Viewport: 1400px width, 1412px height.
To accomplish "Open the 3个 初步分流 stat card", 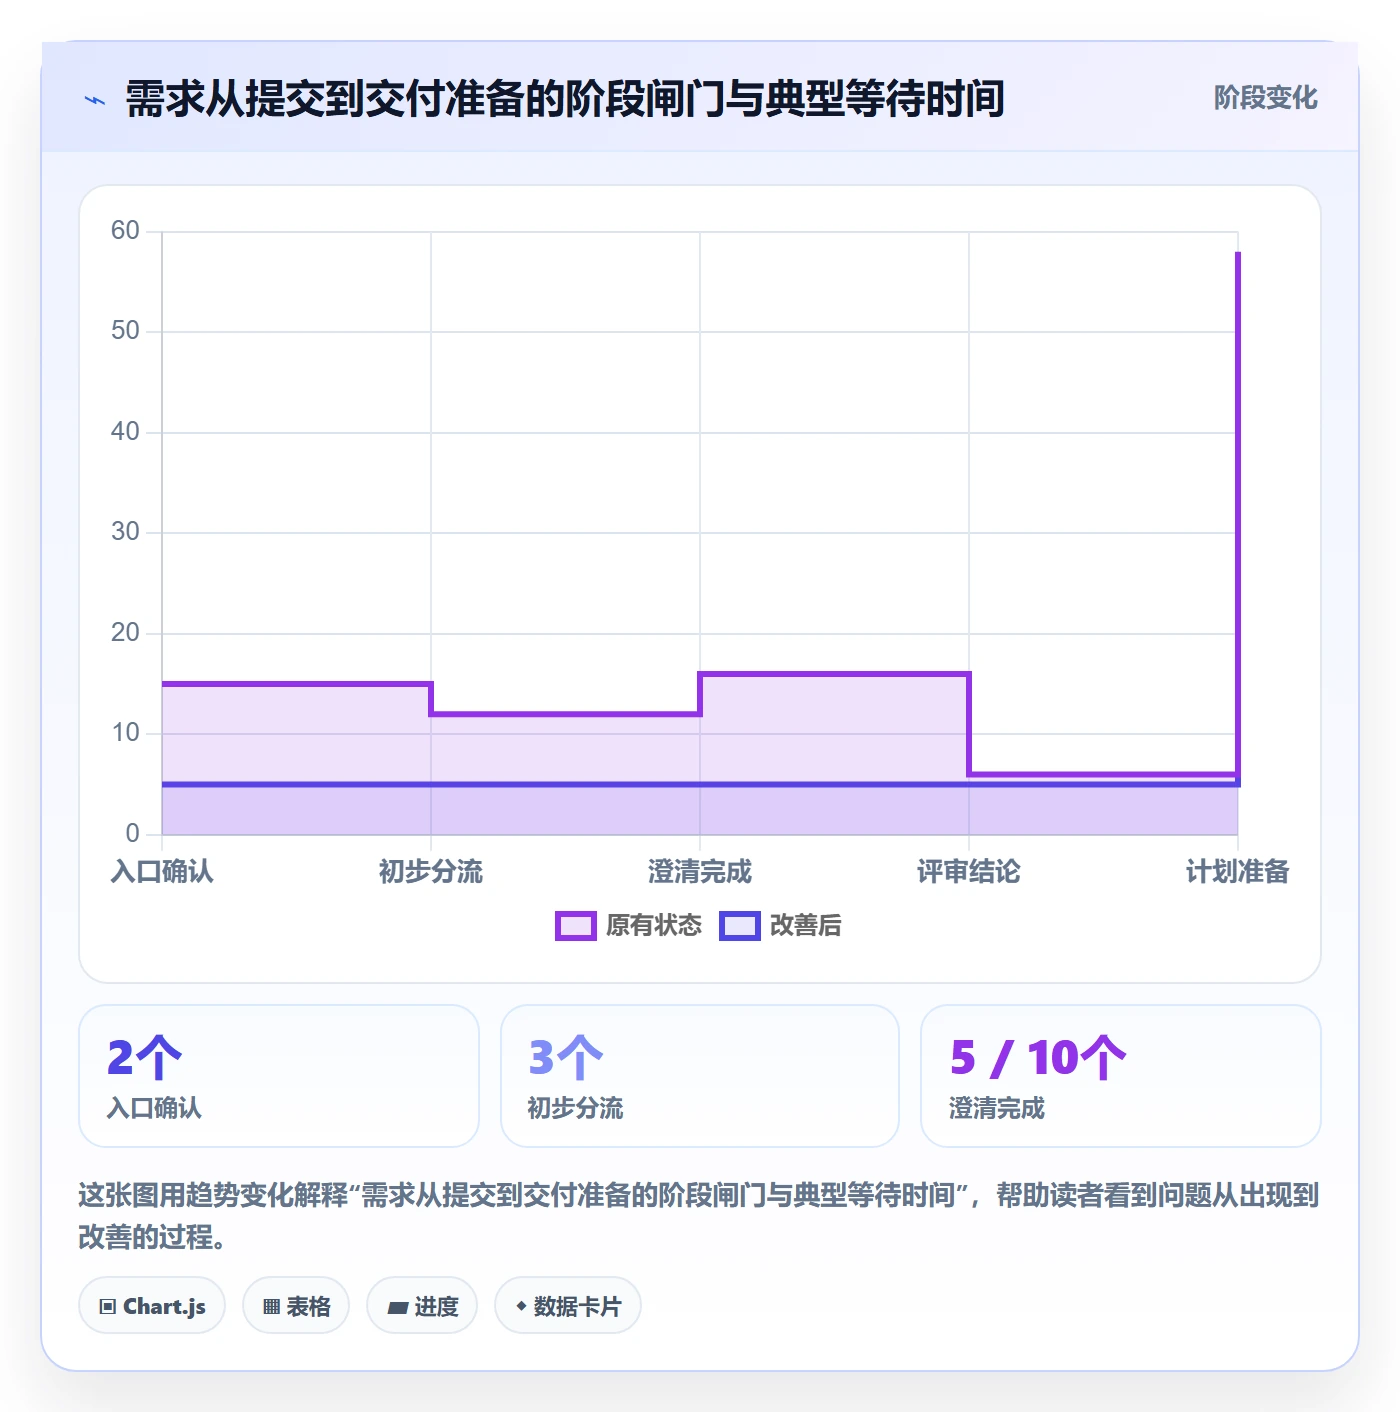I will (700, 1076).
